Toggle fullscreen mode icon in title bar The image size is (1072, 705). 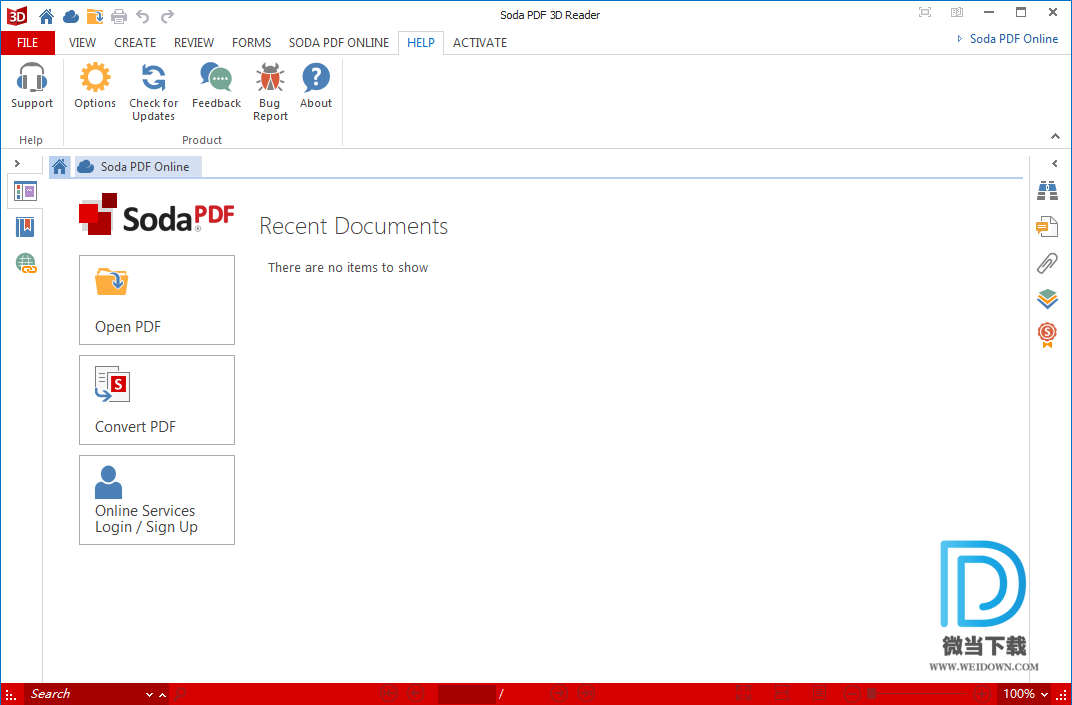[x=924, y=12]
